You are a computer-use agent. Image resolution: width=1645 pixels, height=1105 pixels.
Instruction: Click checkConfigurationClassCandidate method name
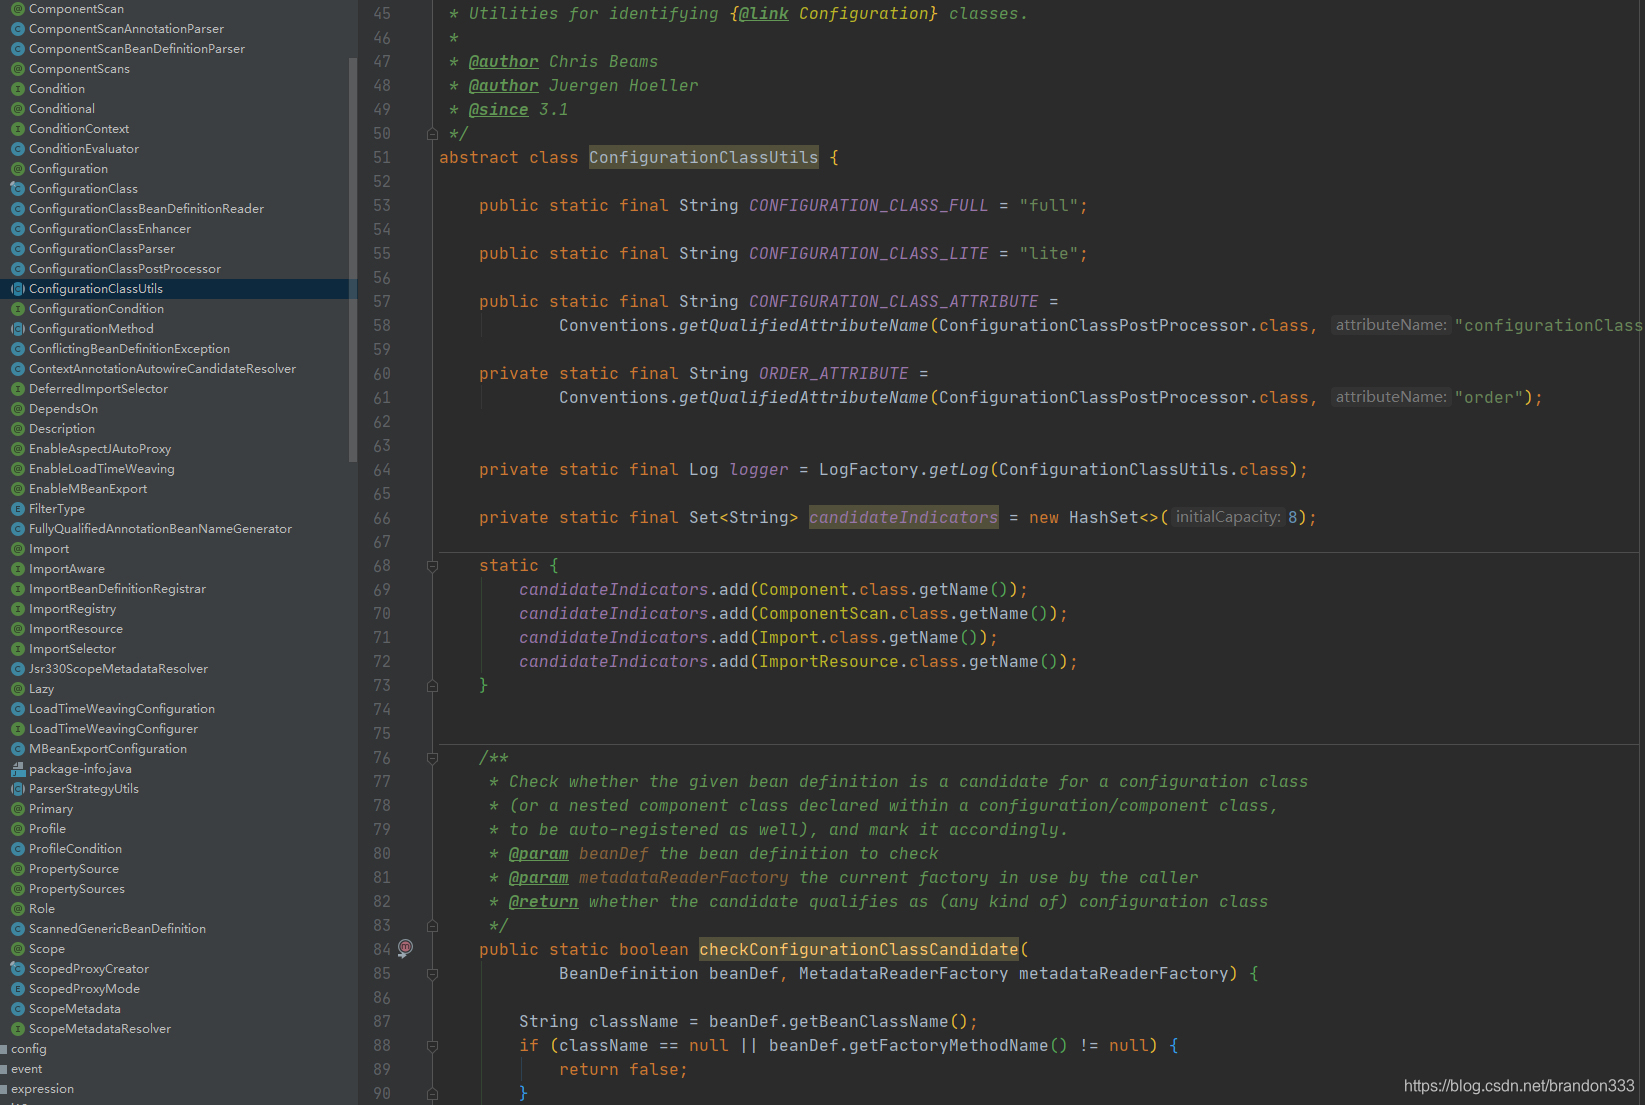[x=858, y=950]
